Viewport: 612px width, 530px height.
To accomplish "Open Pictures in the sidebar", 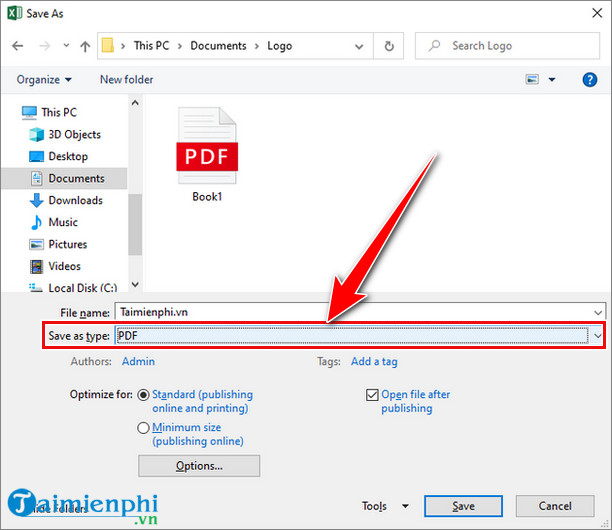I will (x=58, y=244).
